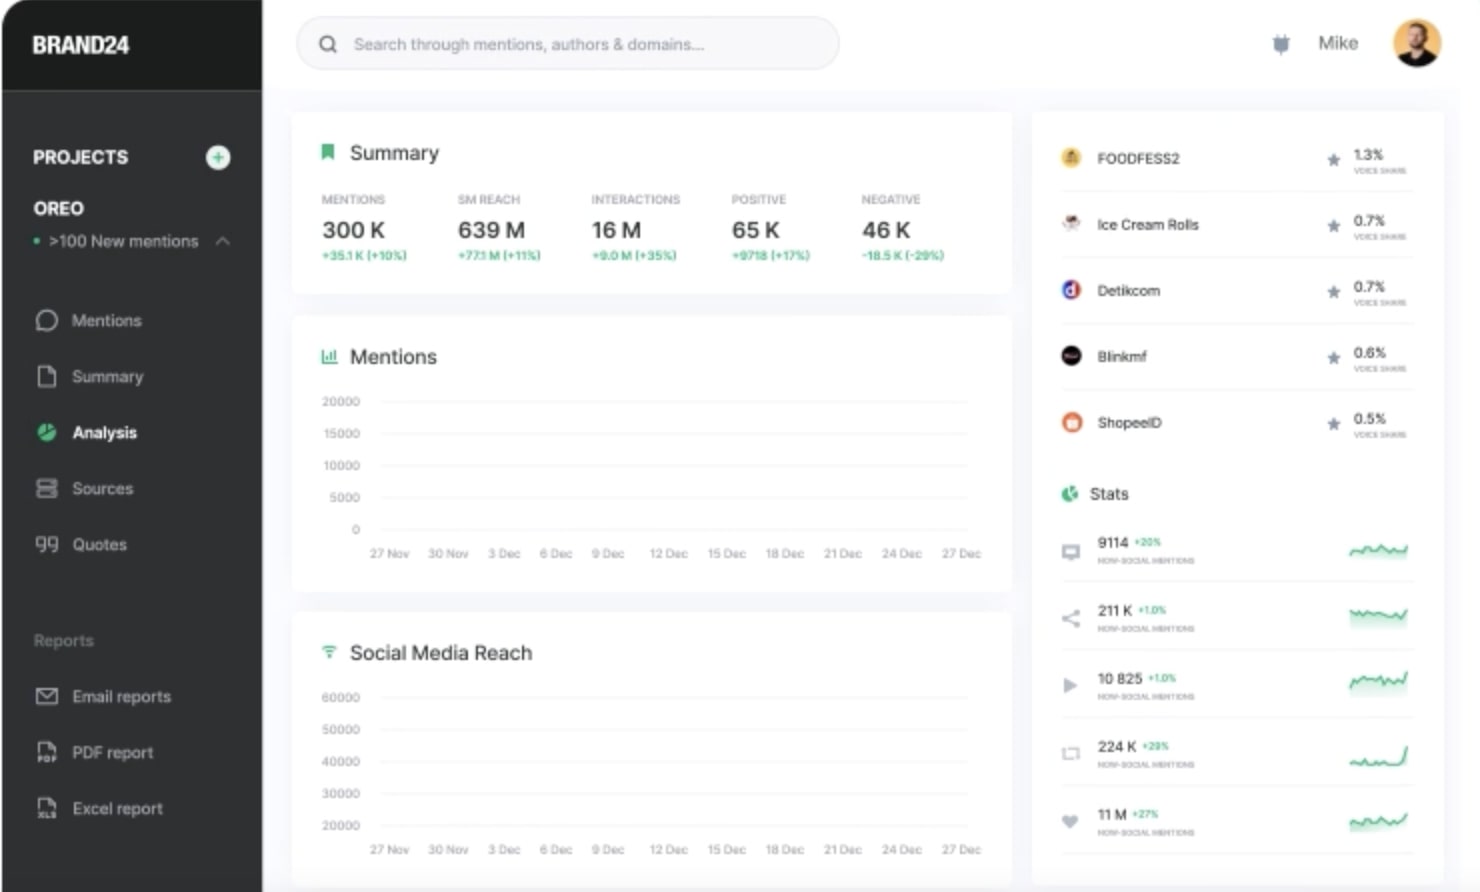The height and width of the screenshot is (892, 1480).
Task: Open Email reports
Action: pos(121,696)
